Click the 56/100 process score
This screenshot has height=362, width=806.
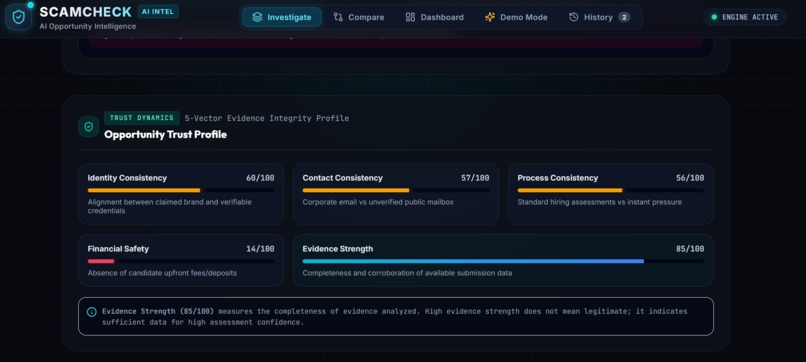[x=690, y=178]
